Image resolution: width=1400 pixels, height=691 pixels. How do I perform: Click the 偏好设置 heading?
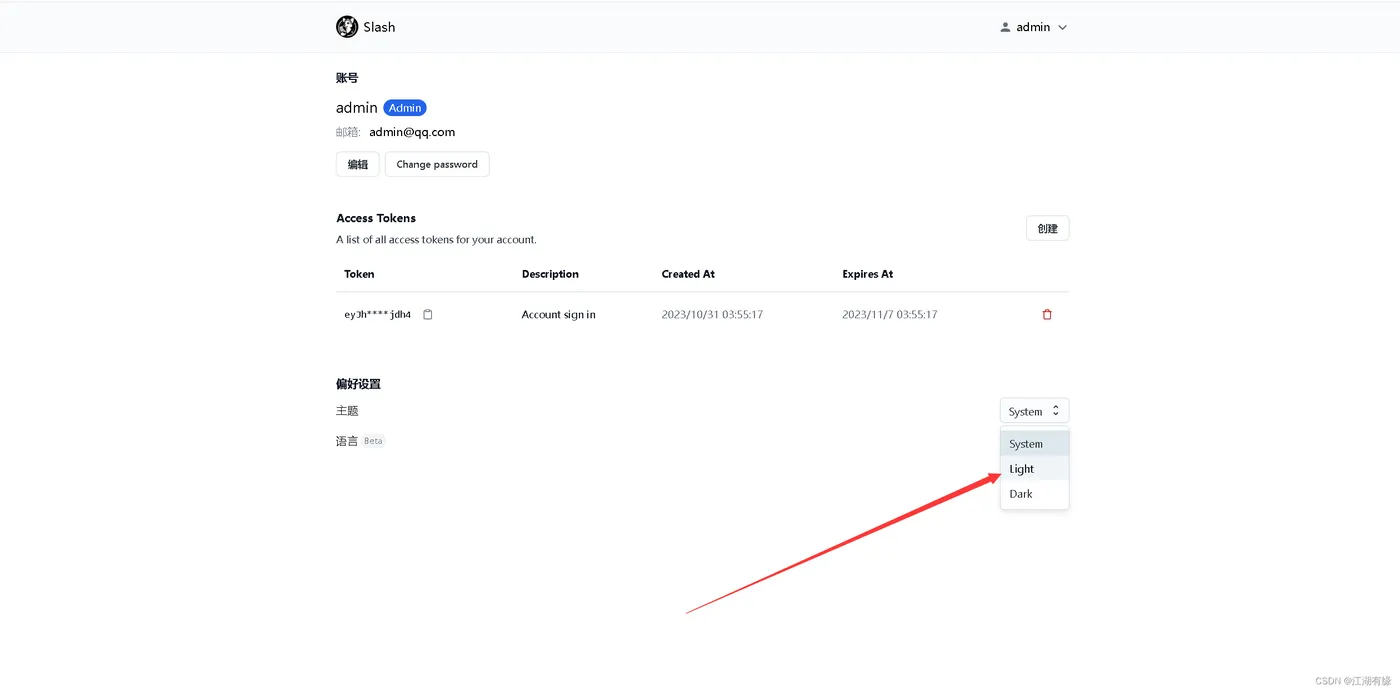pyautogui.click(x=358, y=384)
